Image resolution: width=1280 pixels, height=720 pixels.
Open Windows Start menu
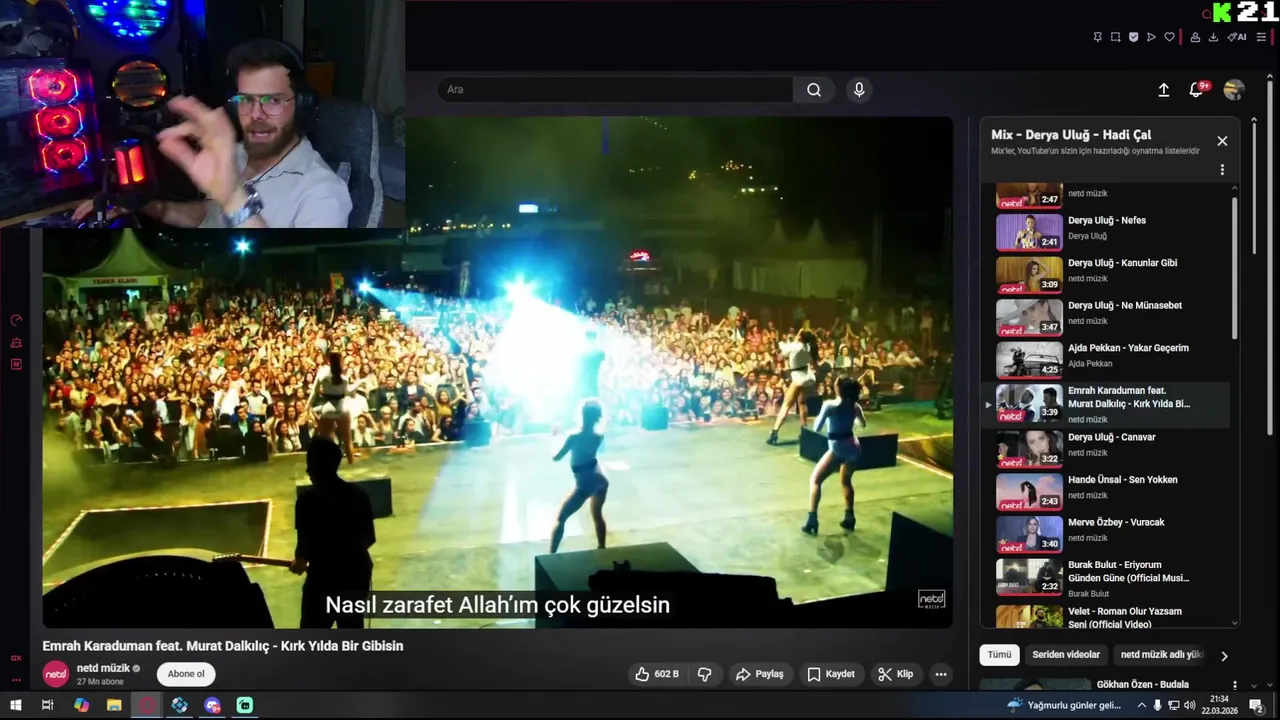(16, 705)
